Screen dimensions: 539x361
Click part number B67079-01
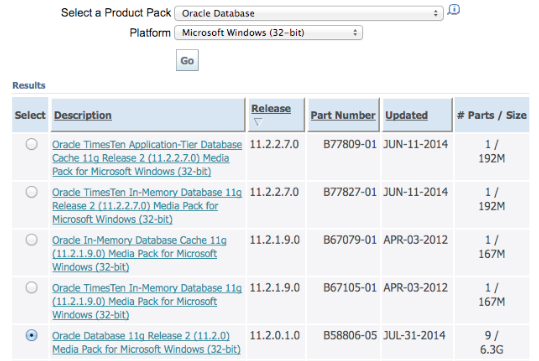click(350, 240)
